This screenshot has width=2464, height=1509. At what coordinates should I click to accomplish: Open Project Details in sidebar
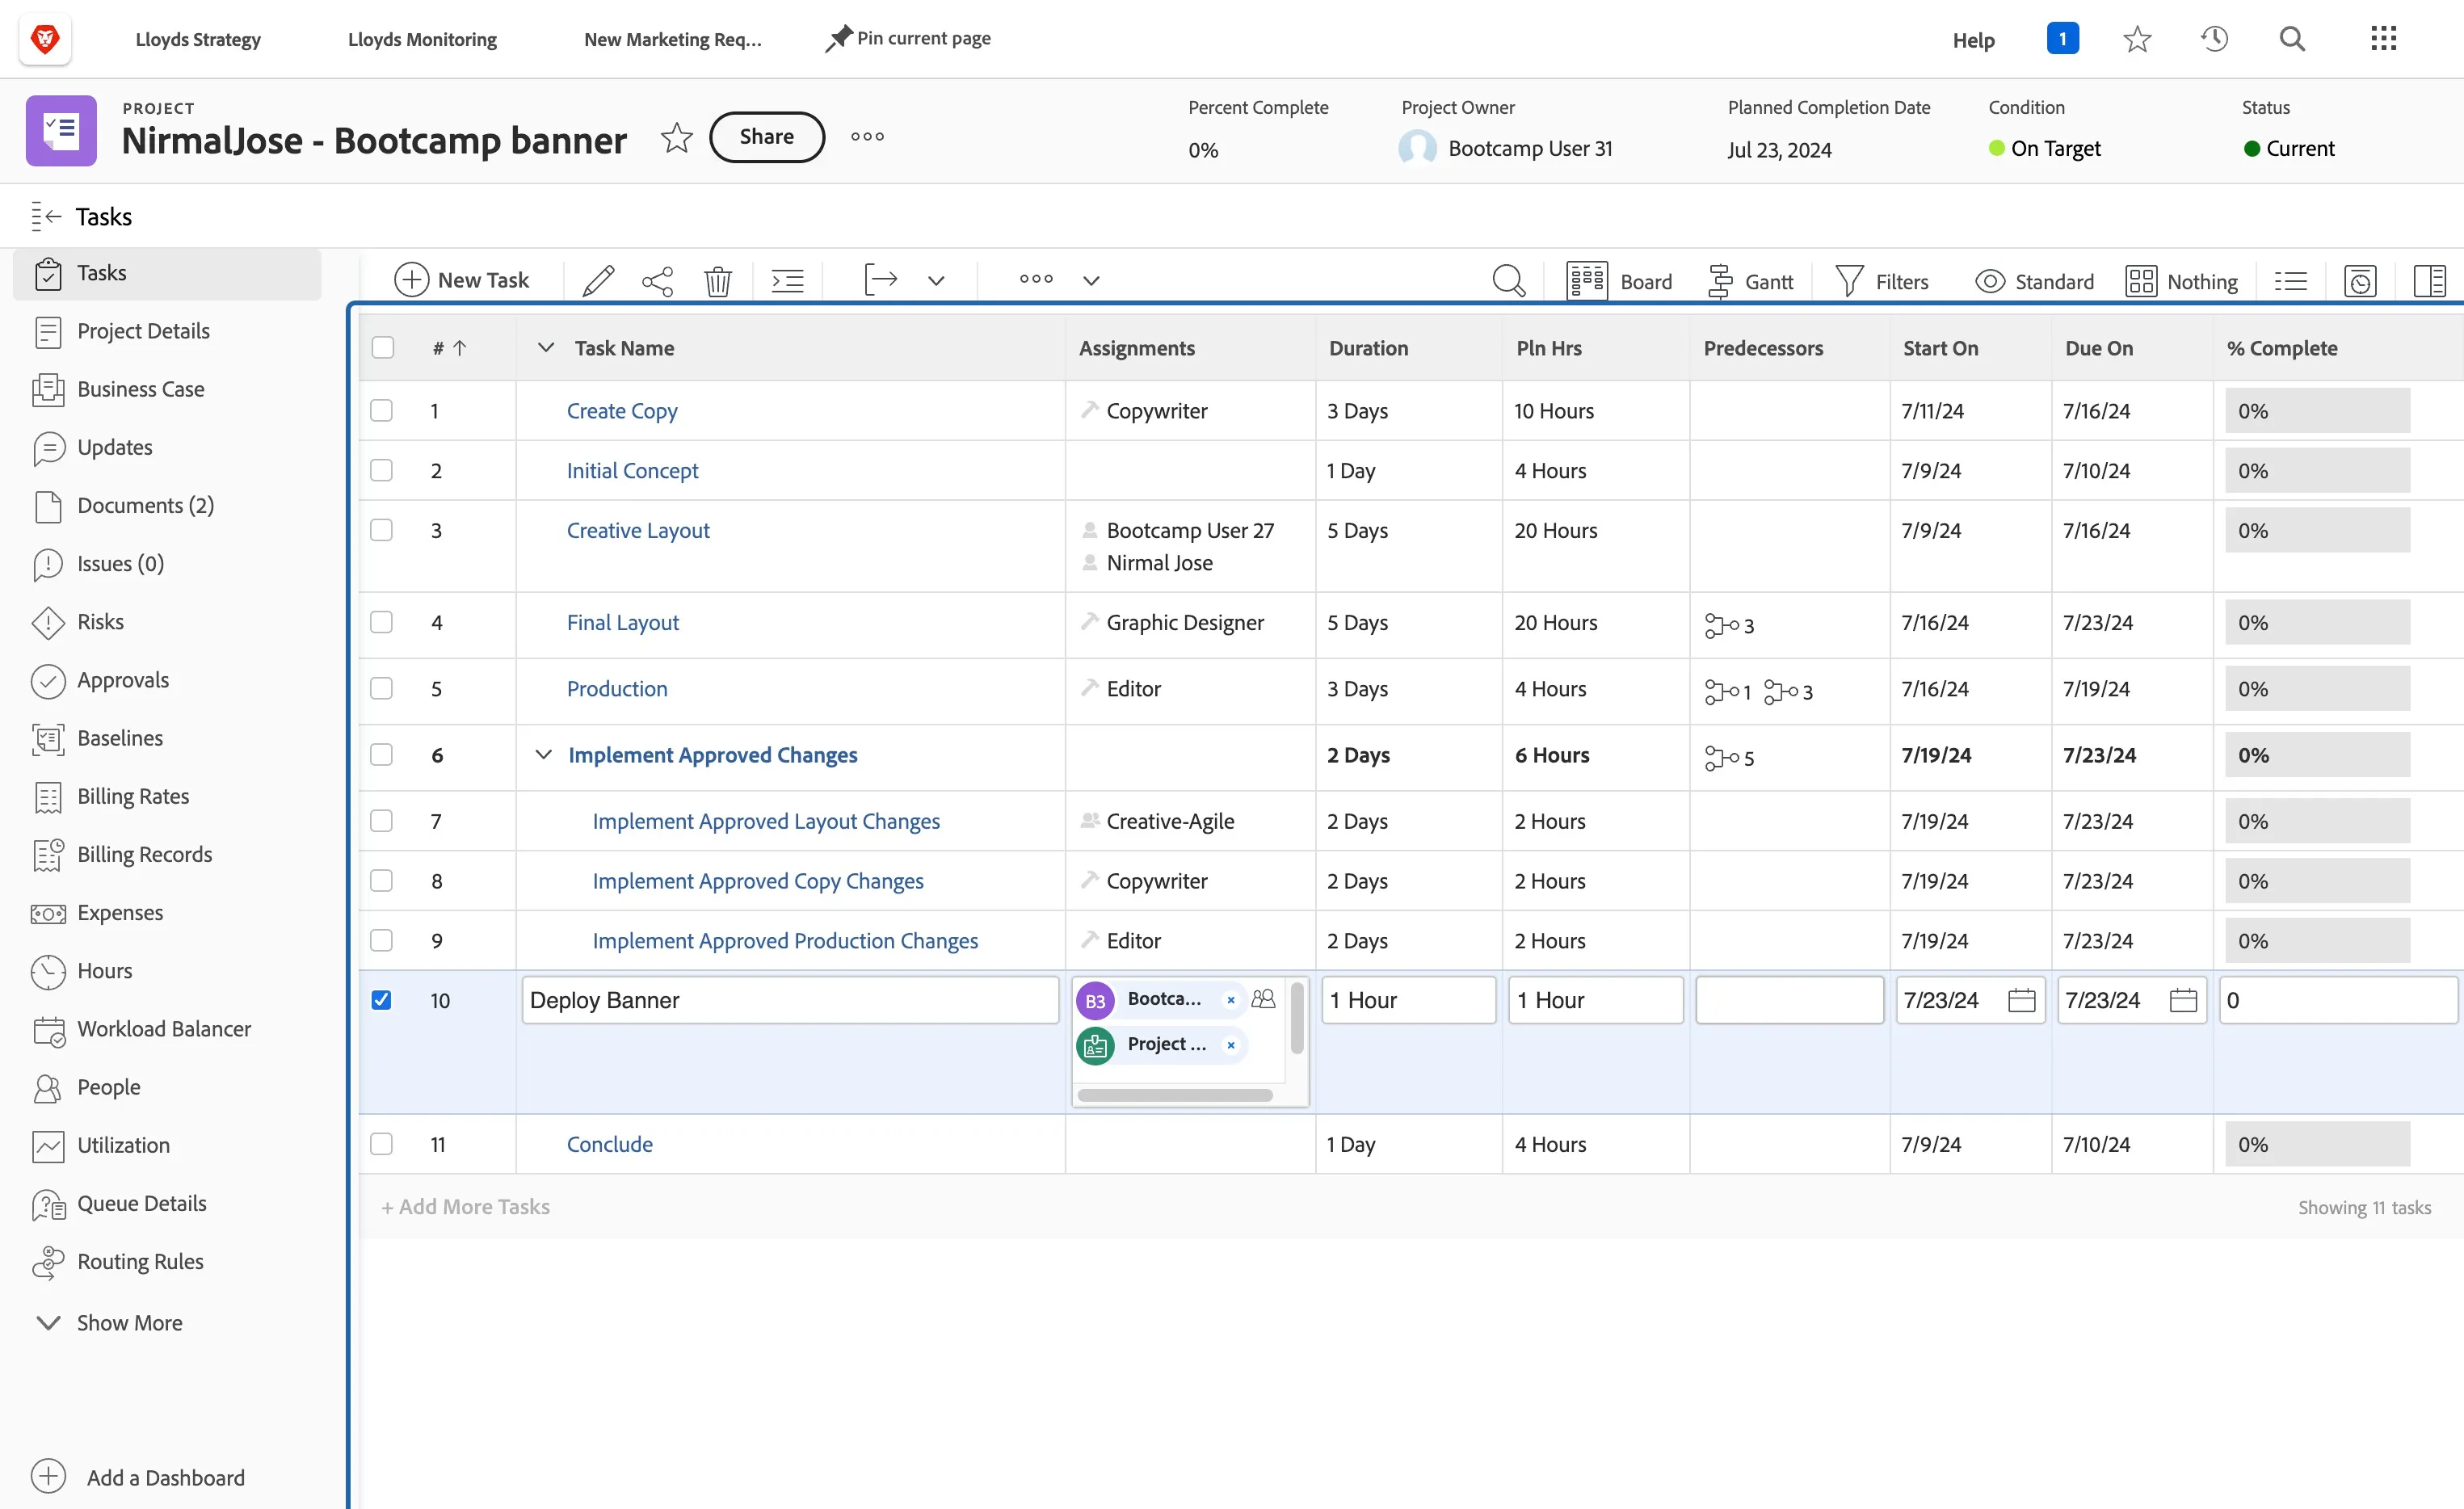(143, 331)
